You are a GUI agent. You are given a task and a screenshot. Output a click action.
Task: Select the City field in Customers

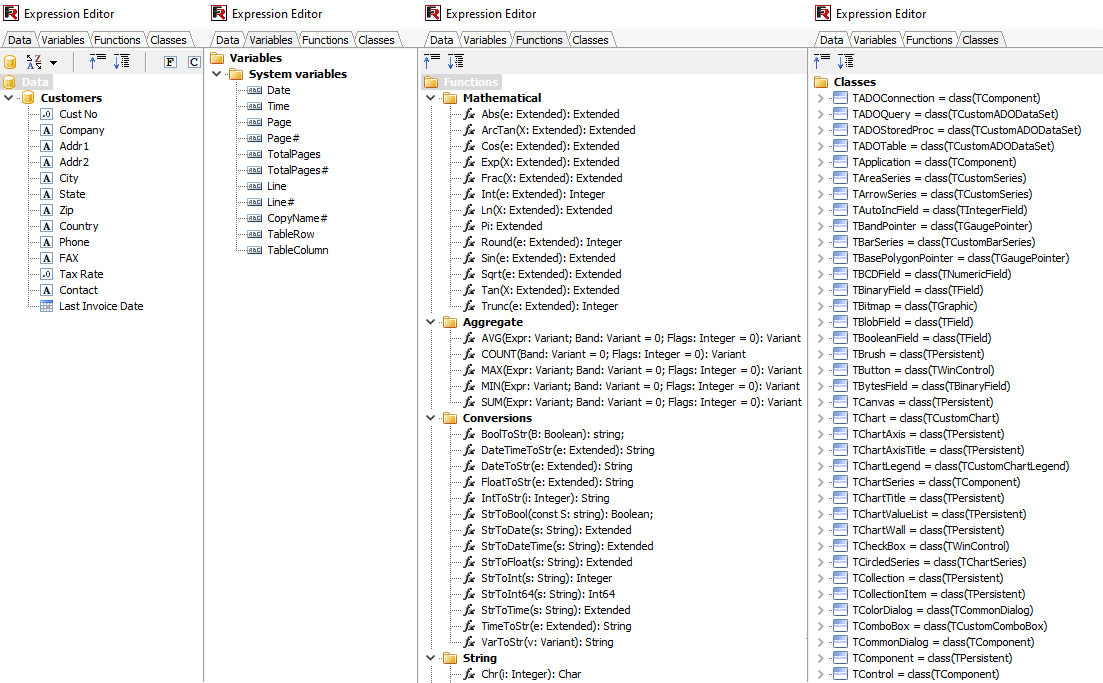tap(69, 178)
